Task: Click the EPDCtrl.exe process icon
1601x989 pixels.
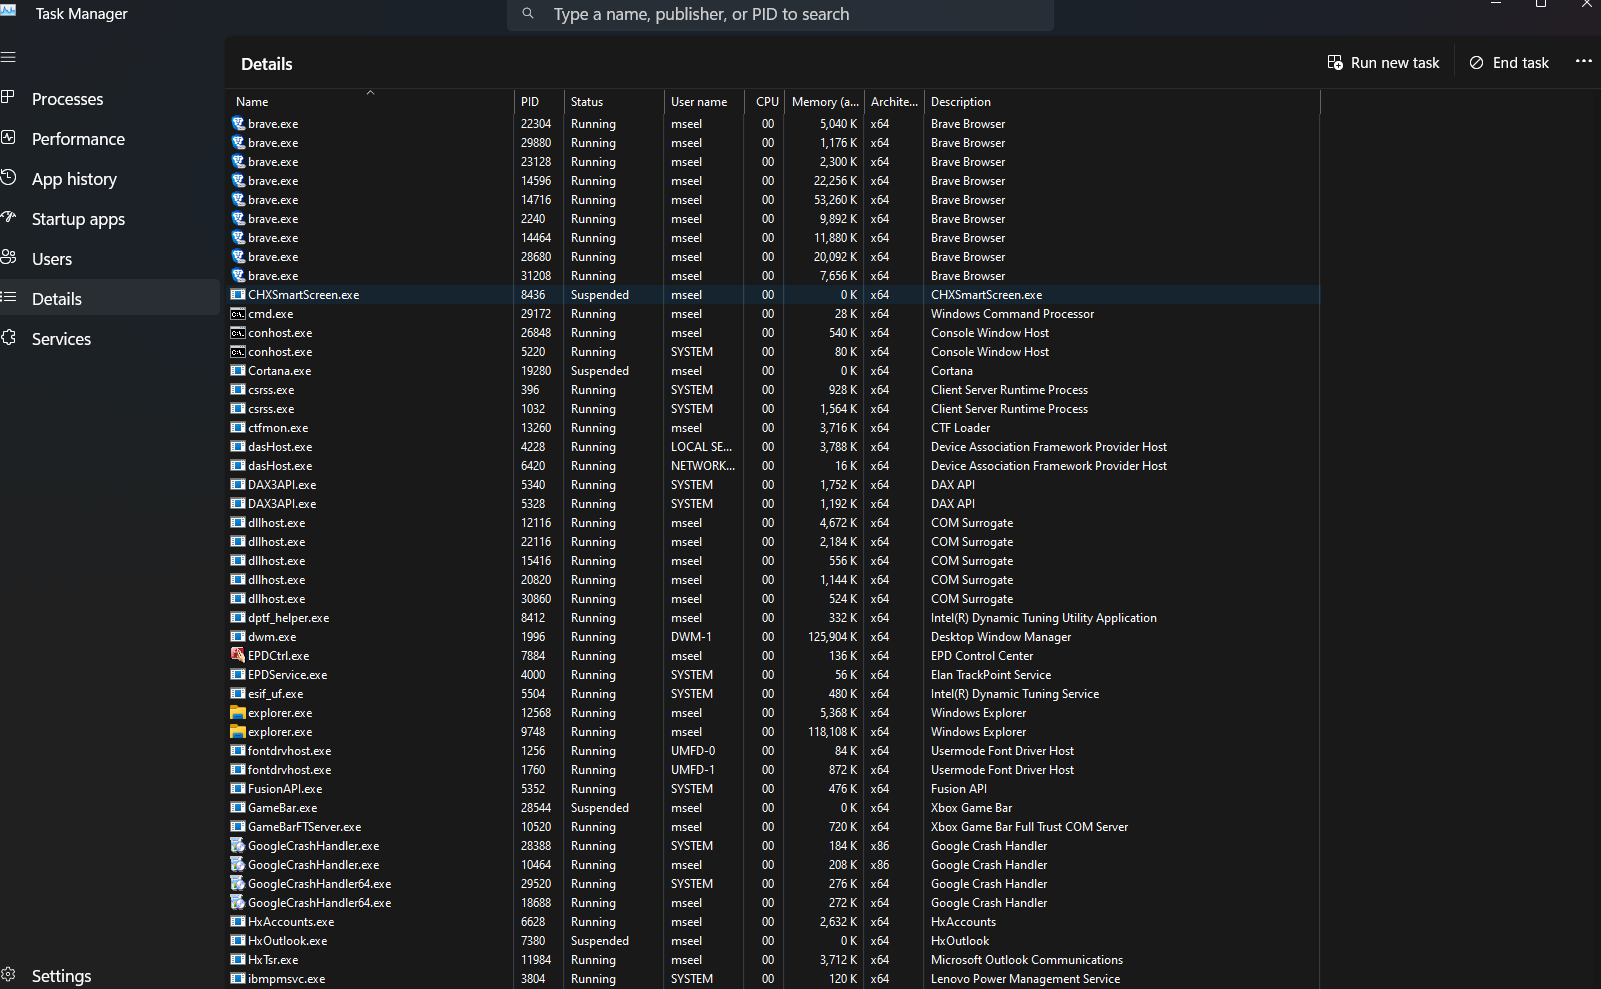Action: 238,656
